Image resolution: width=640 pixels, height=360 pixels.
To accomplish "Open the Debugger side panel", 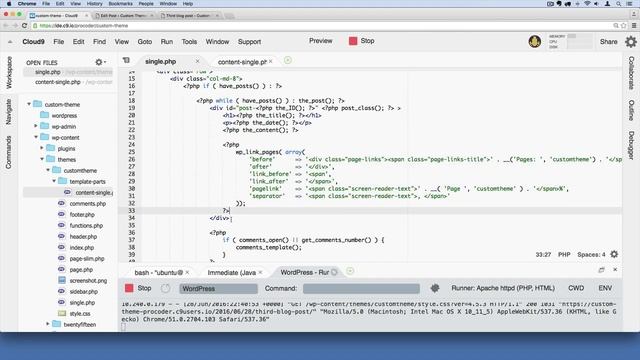I will pos(631,145).
